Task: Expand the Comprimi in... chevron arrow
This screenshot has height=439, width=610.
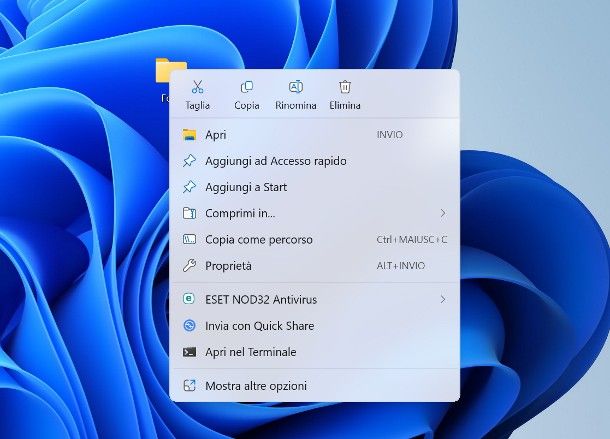Action: (443, 213)
